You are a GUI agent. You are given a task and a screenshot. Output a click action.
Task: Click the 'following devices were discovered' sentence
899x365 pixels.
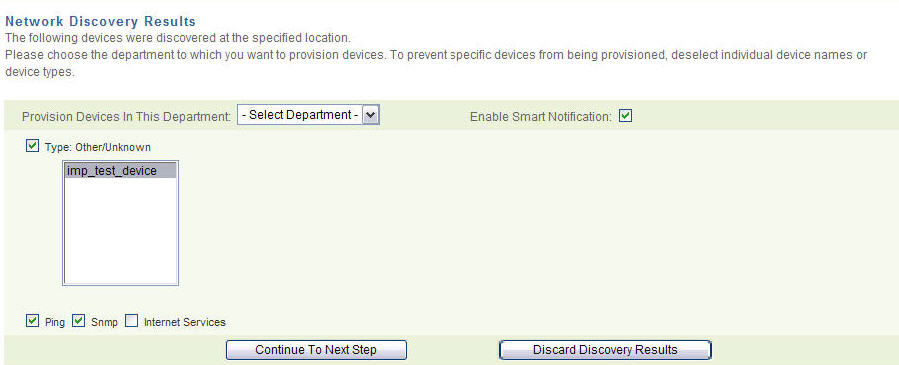[178, 39]
